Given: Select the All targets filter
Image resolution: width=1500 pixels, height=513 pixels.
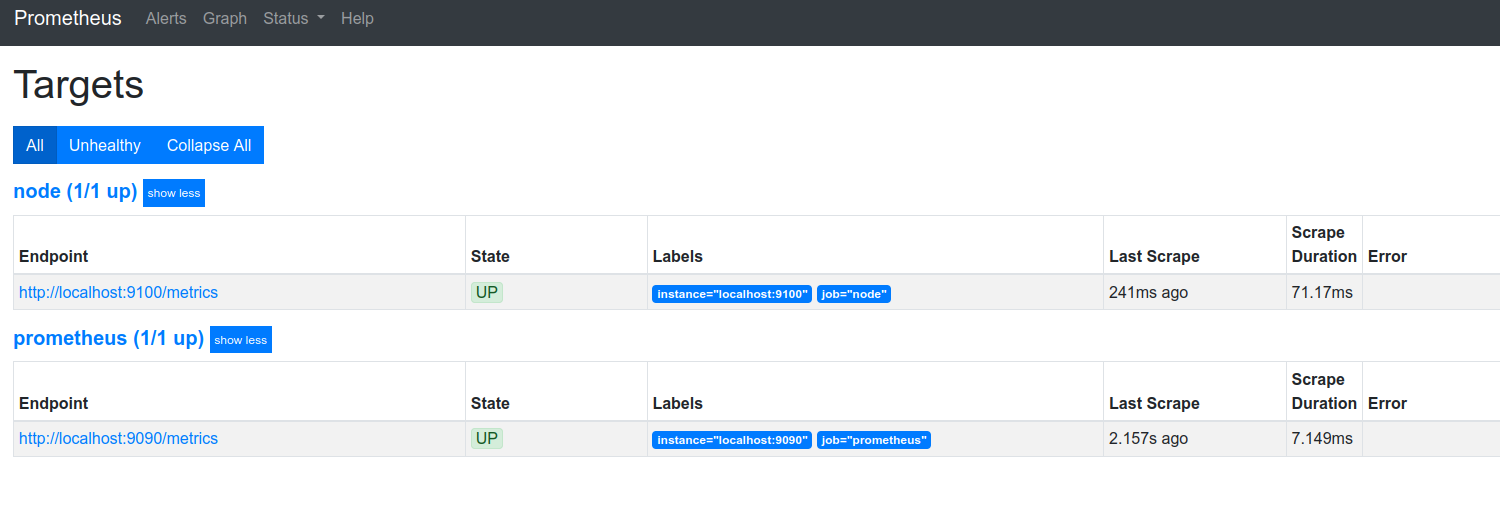Looking at the screenshot, I should 35,145.
